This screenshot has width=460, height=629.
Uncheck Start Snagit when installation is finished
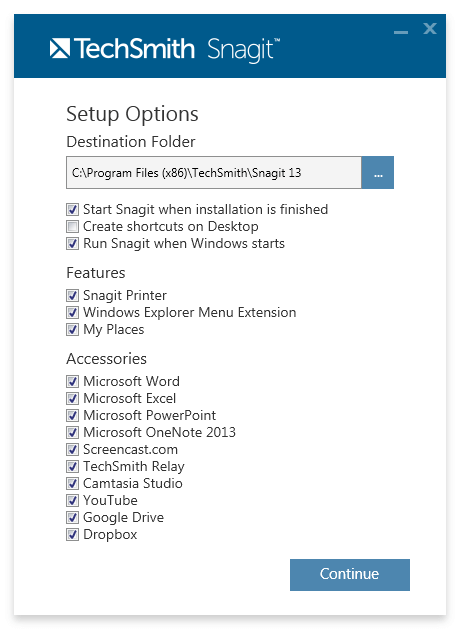pyautogui.click(x=73, y=209)
